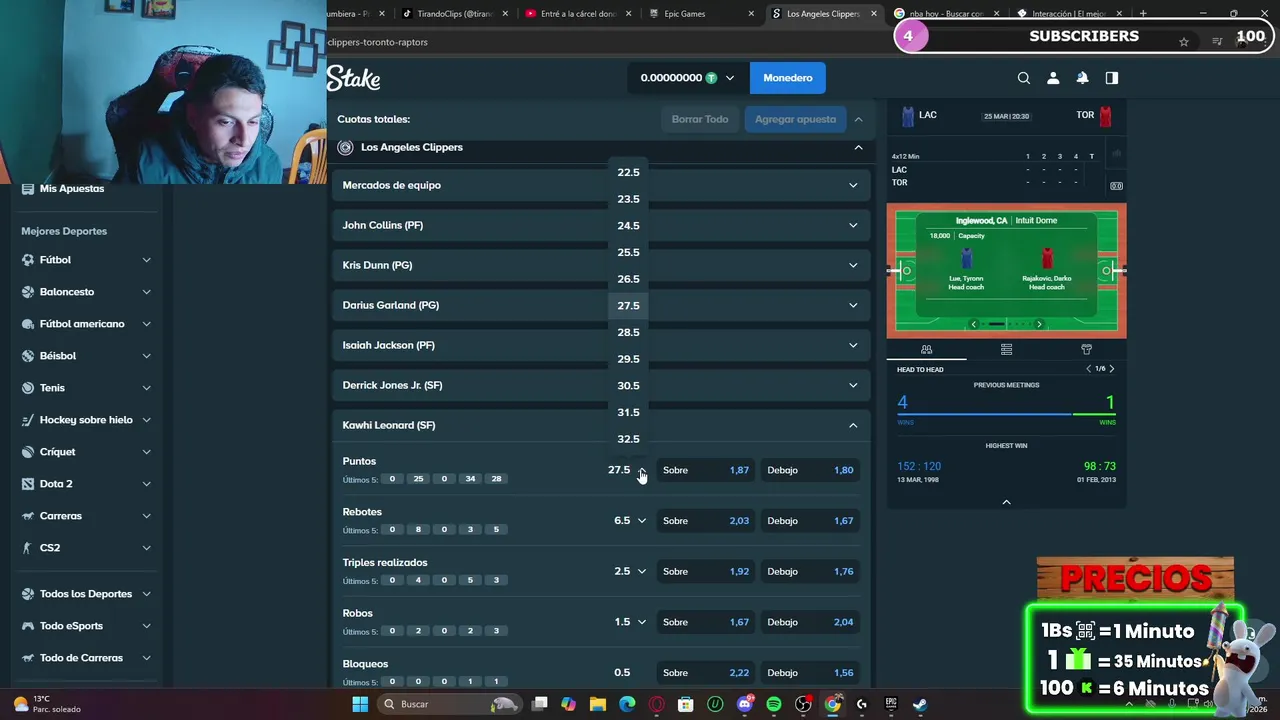Expand the Kris Dunn (PG) markets

(x=601, y=265)
